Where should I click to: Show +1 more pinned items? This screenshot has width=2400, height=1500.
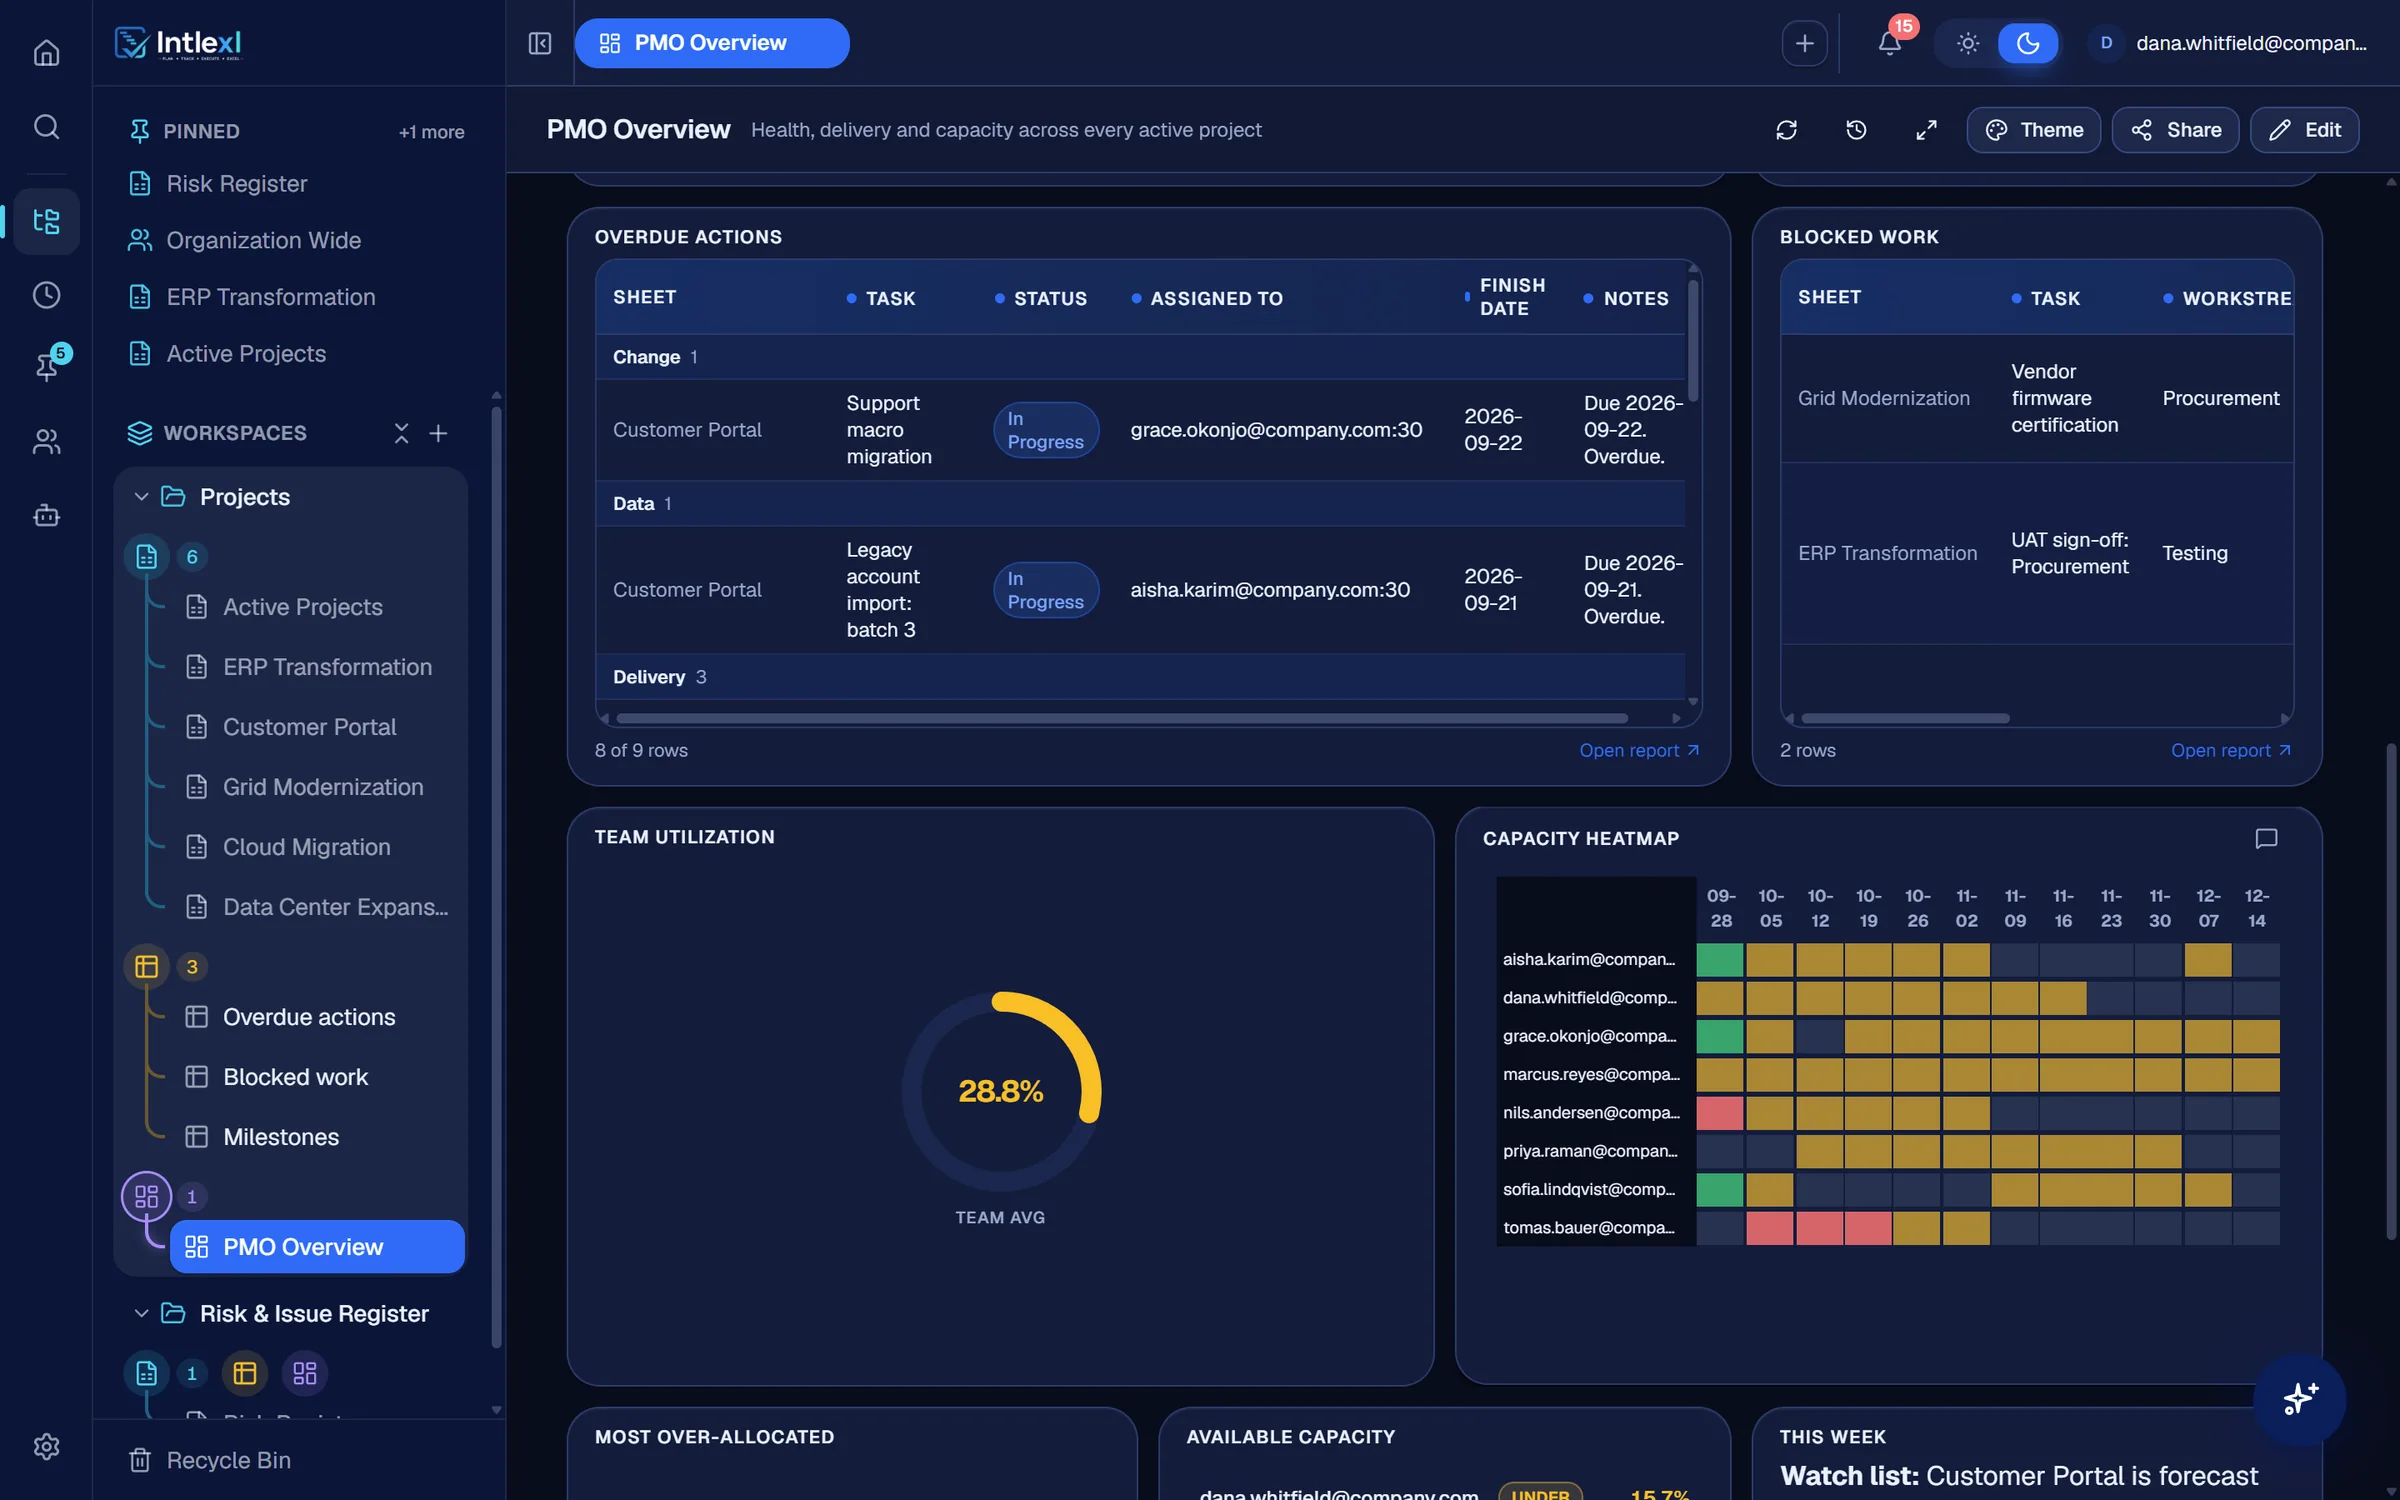431,132
